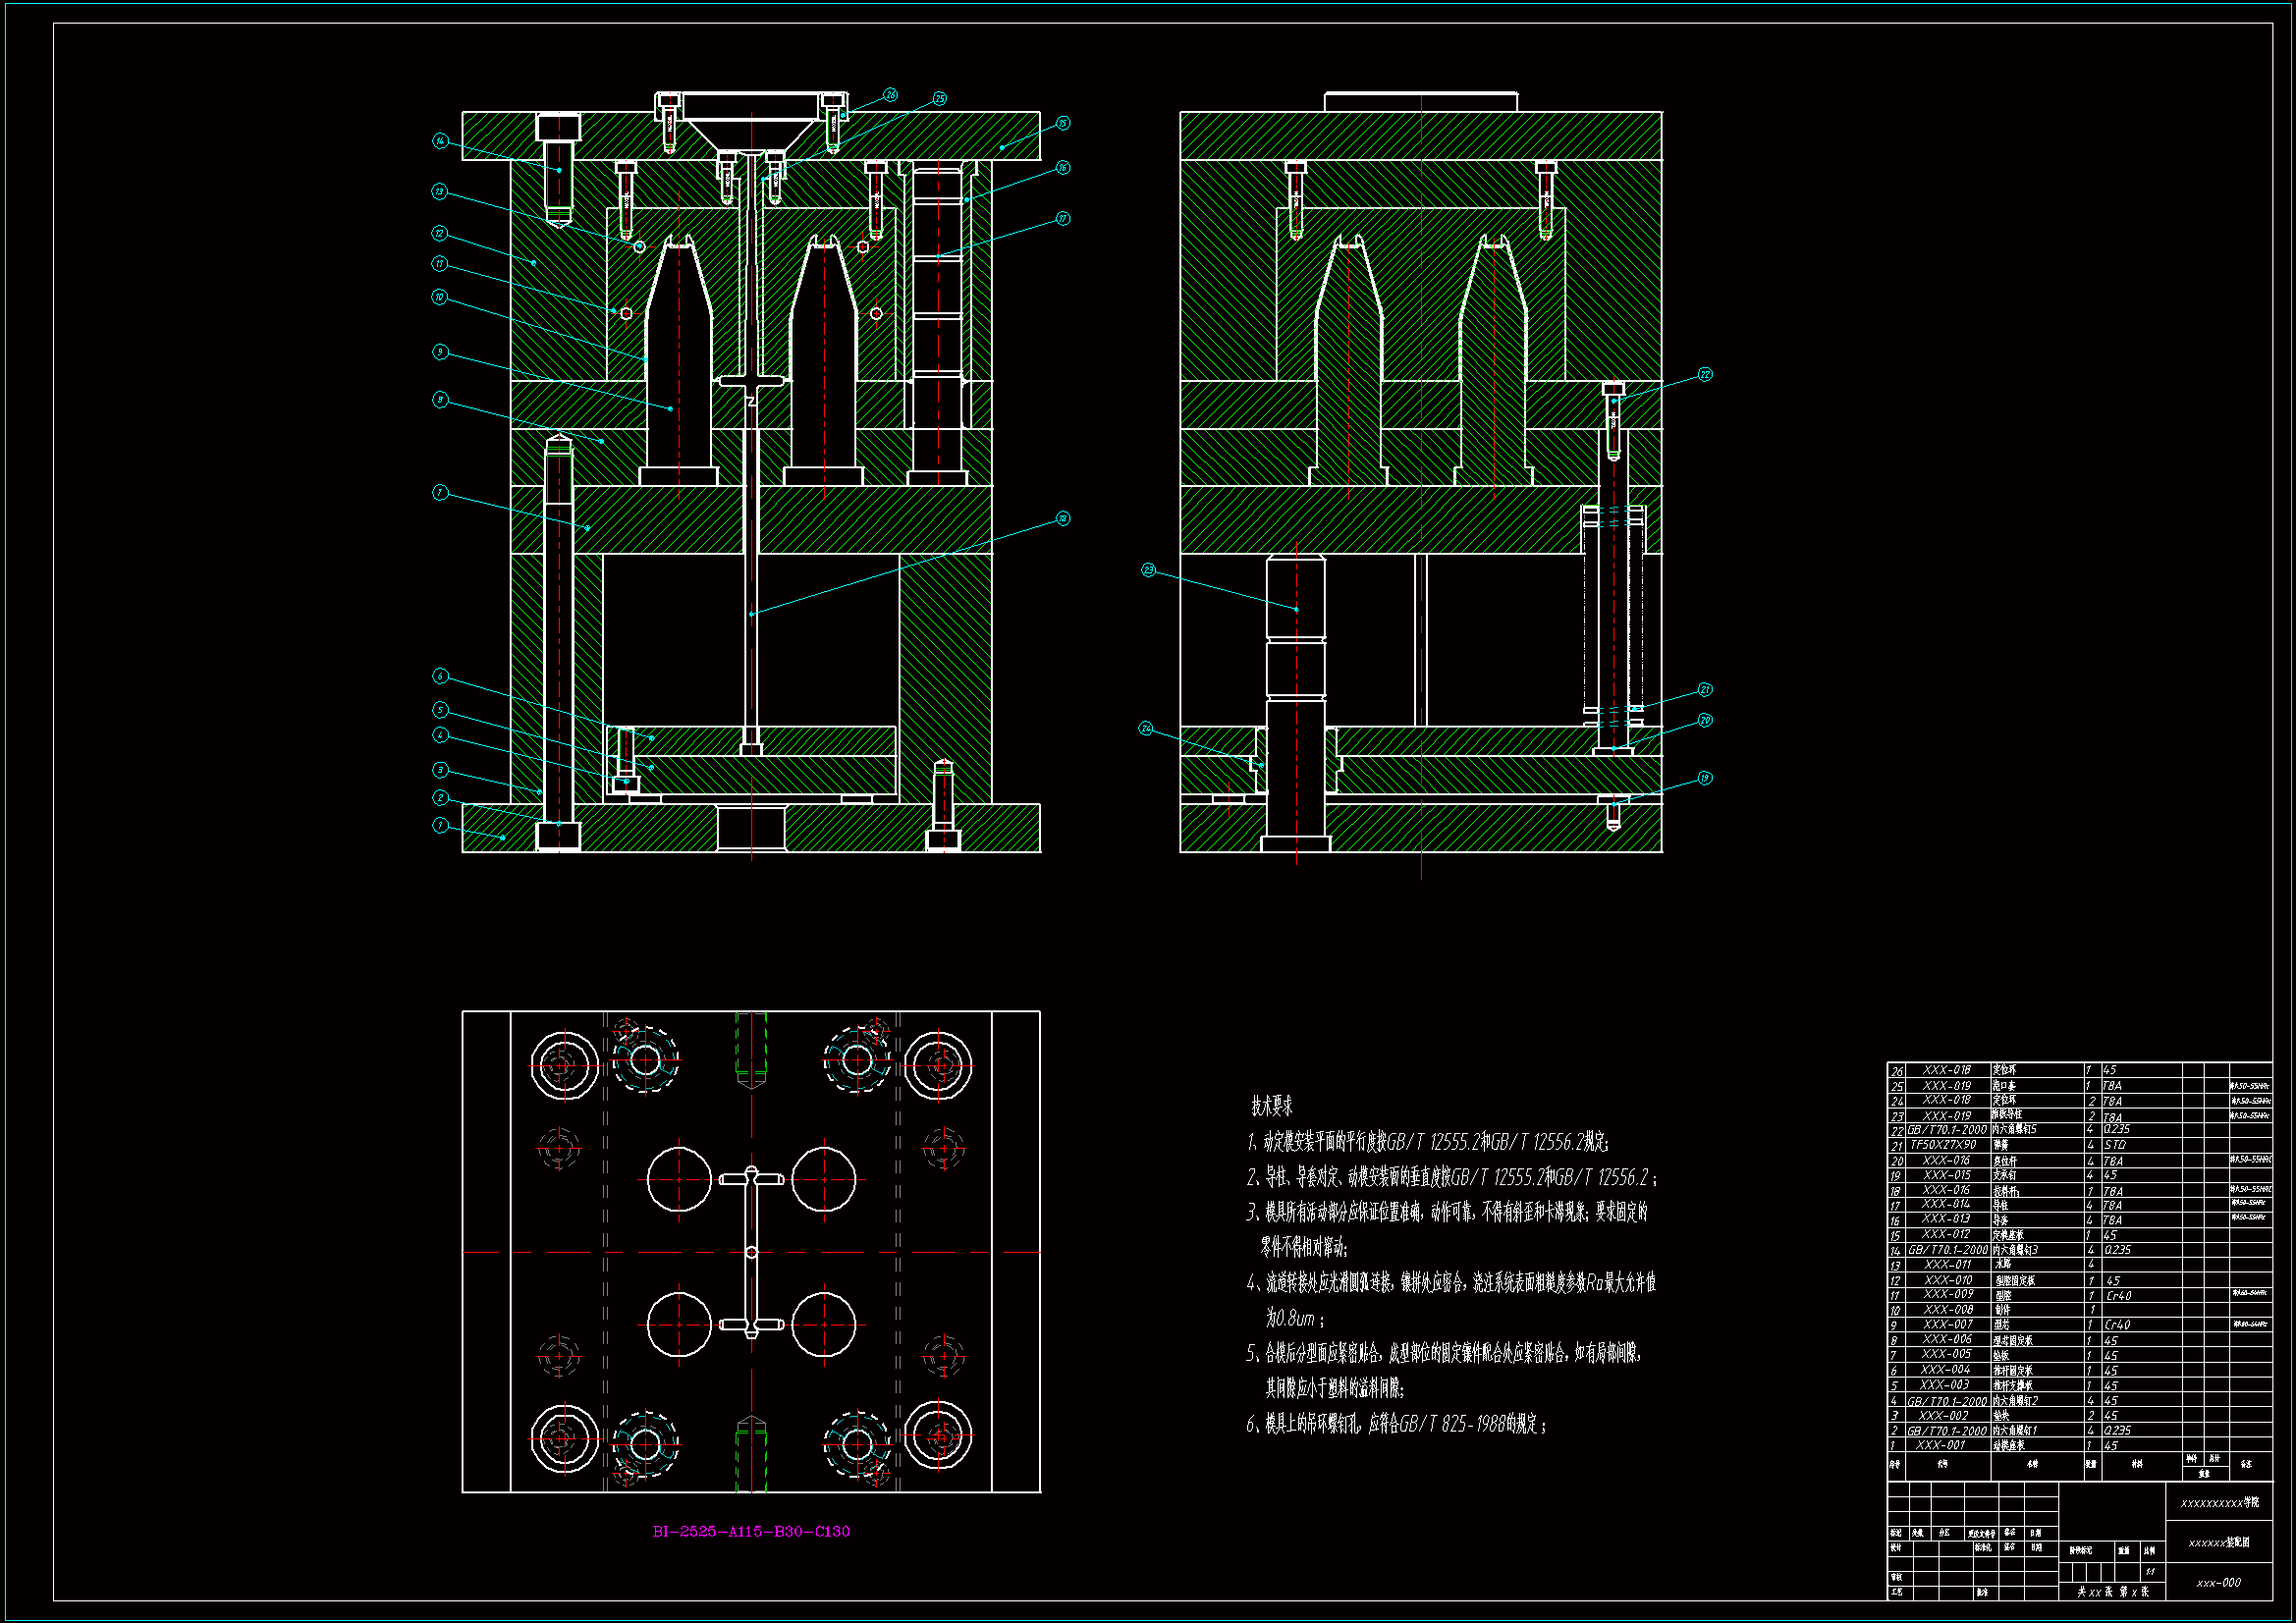Click part balloon number 18
Screen dimensions: 2296x1623
1062,518
